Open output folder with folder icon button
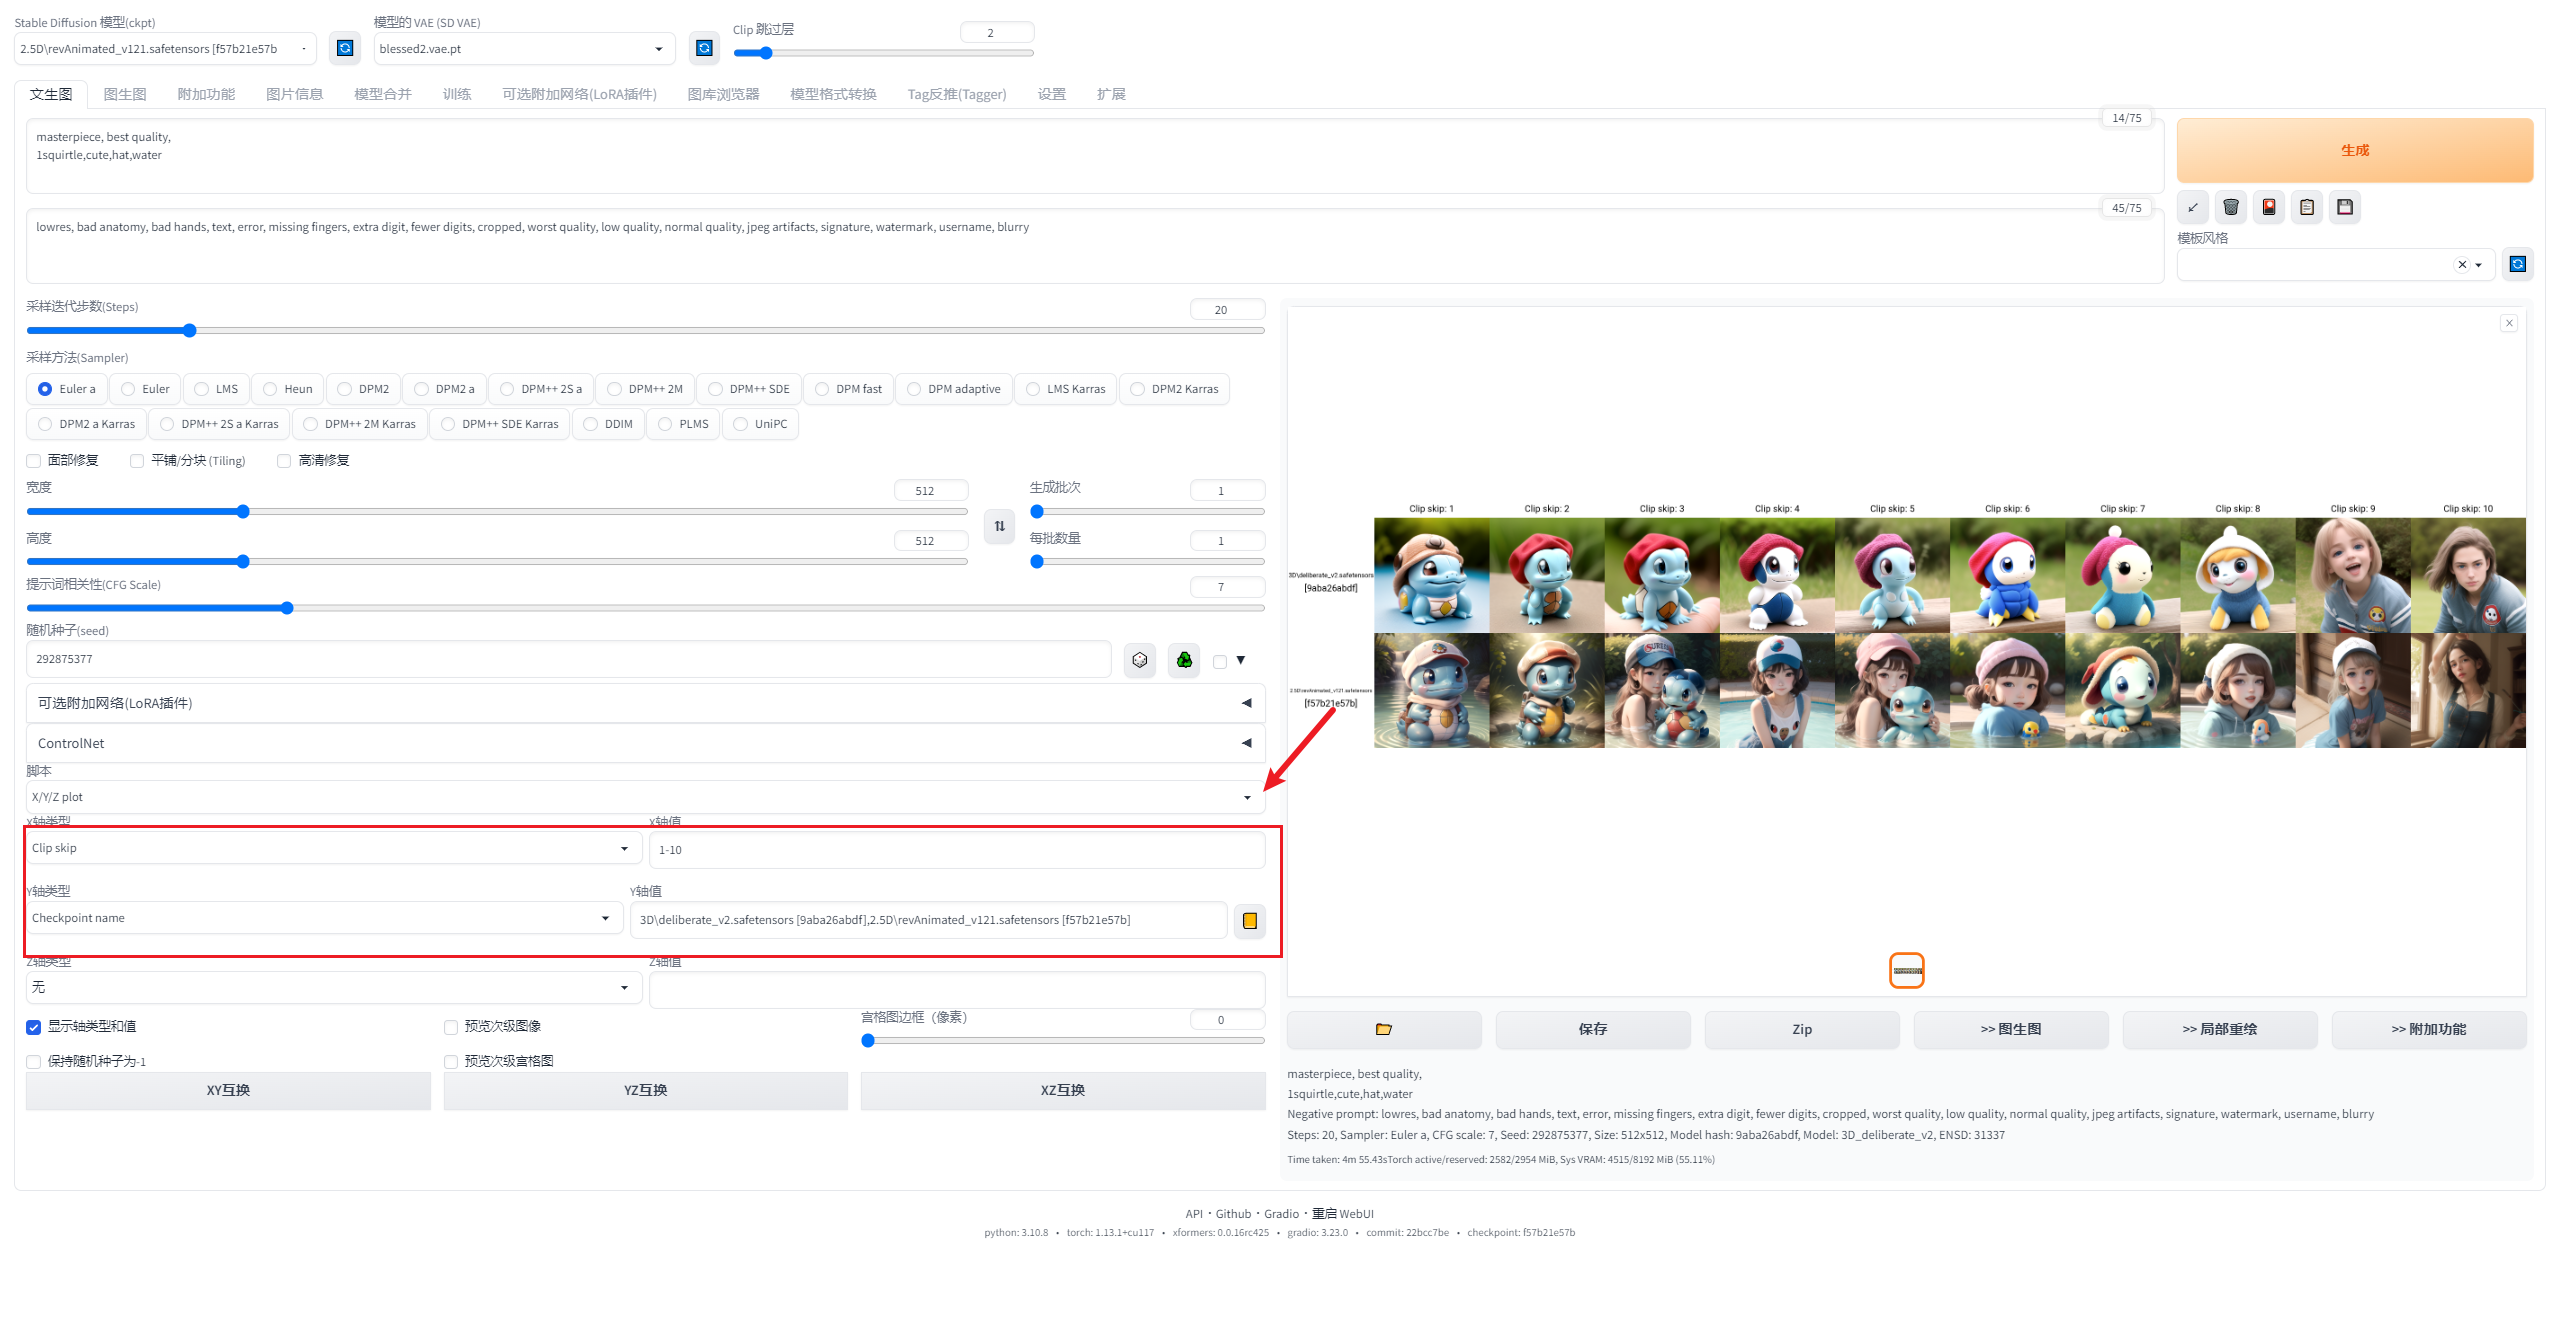Image resolution: width=2560 pixels, height=1329 pixels. tap(1383, 1029)
